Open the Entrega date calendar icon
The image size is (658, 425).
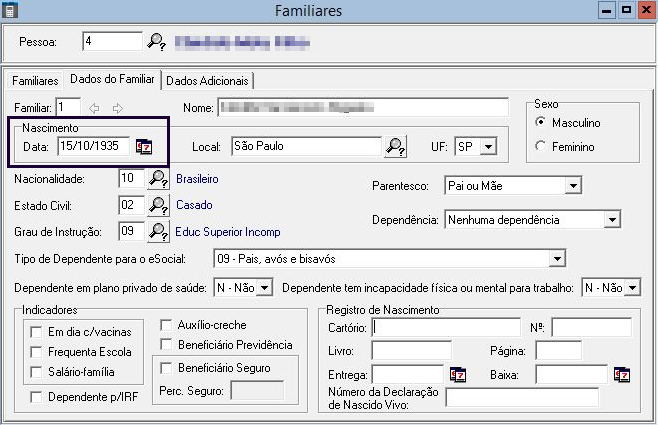458,375
